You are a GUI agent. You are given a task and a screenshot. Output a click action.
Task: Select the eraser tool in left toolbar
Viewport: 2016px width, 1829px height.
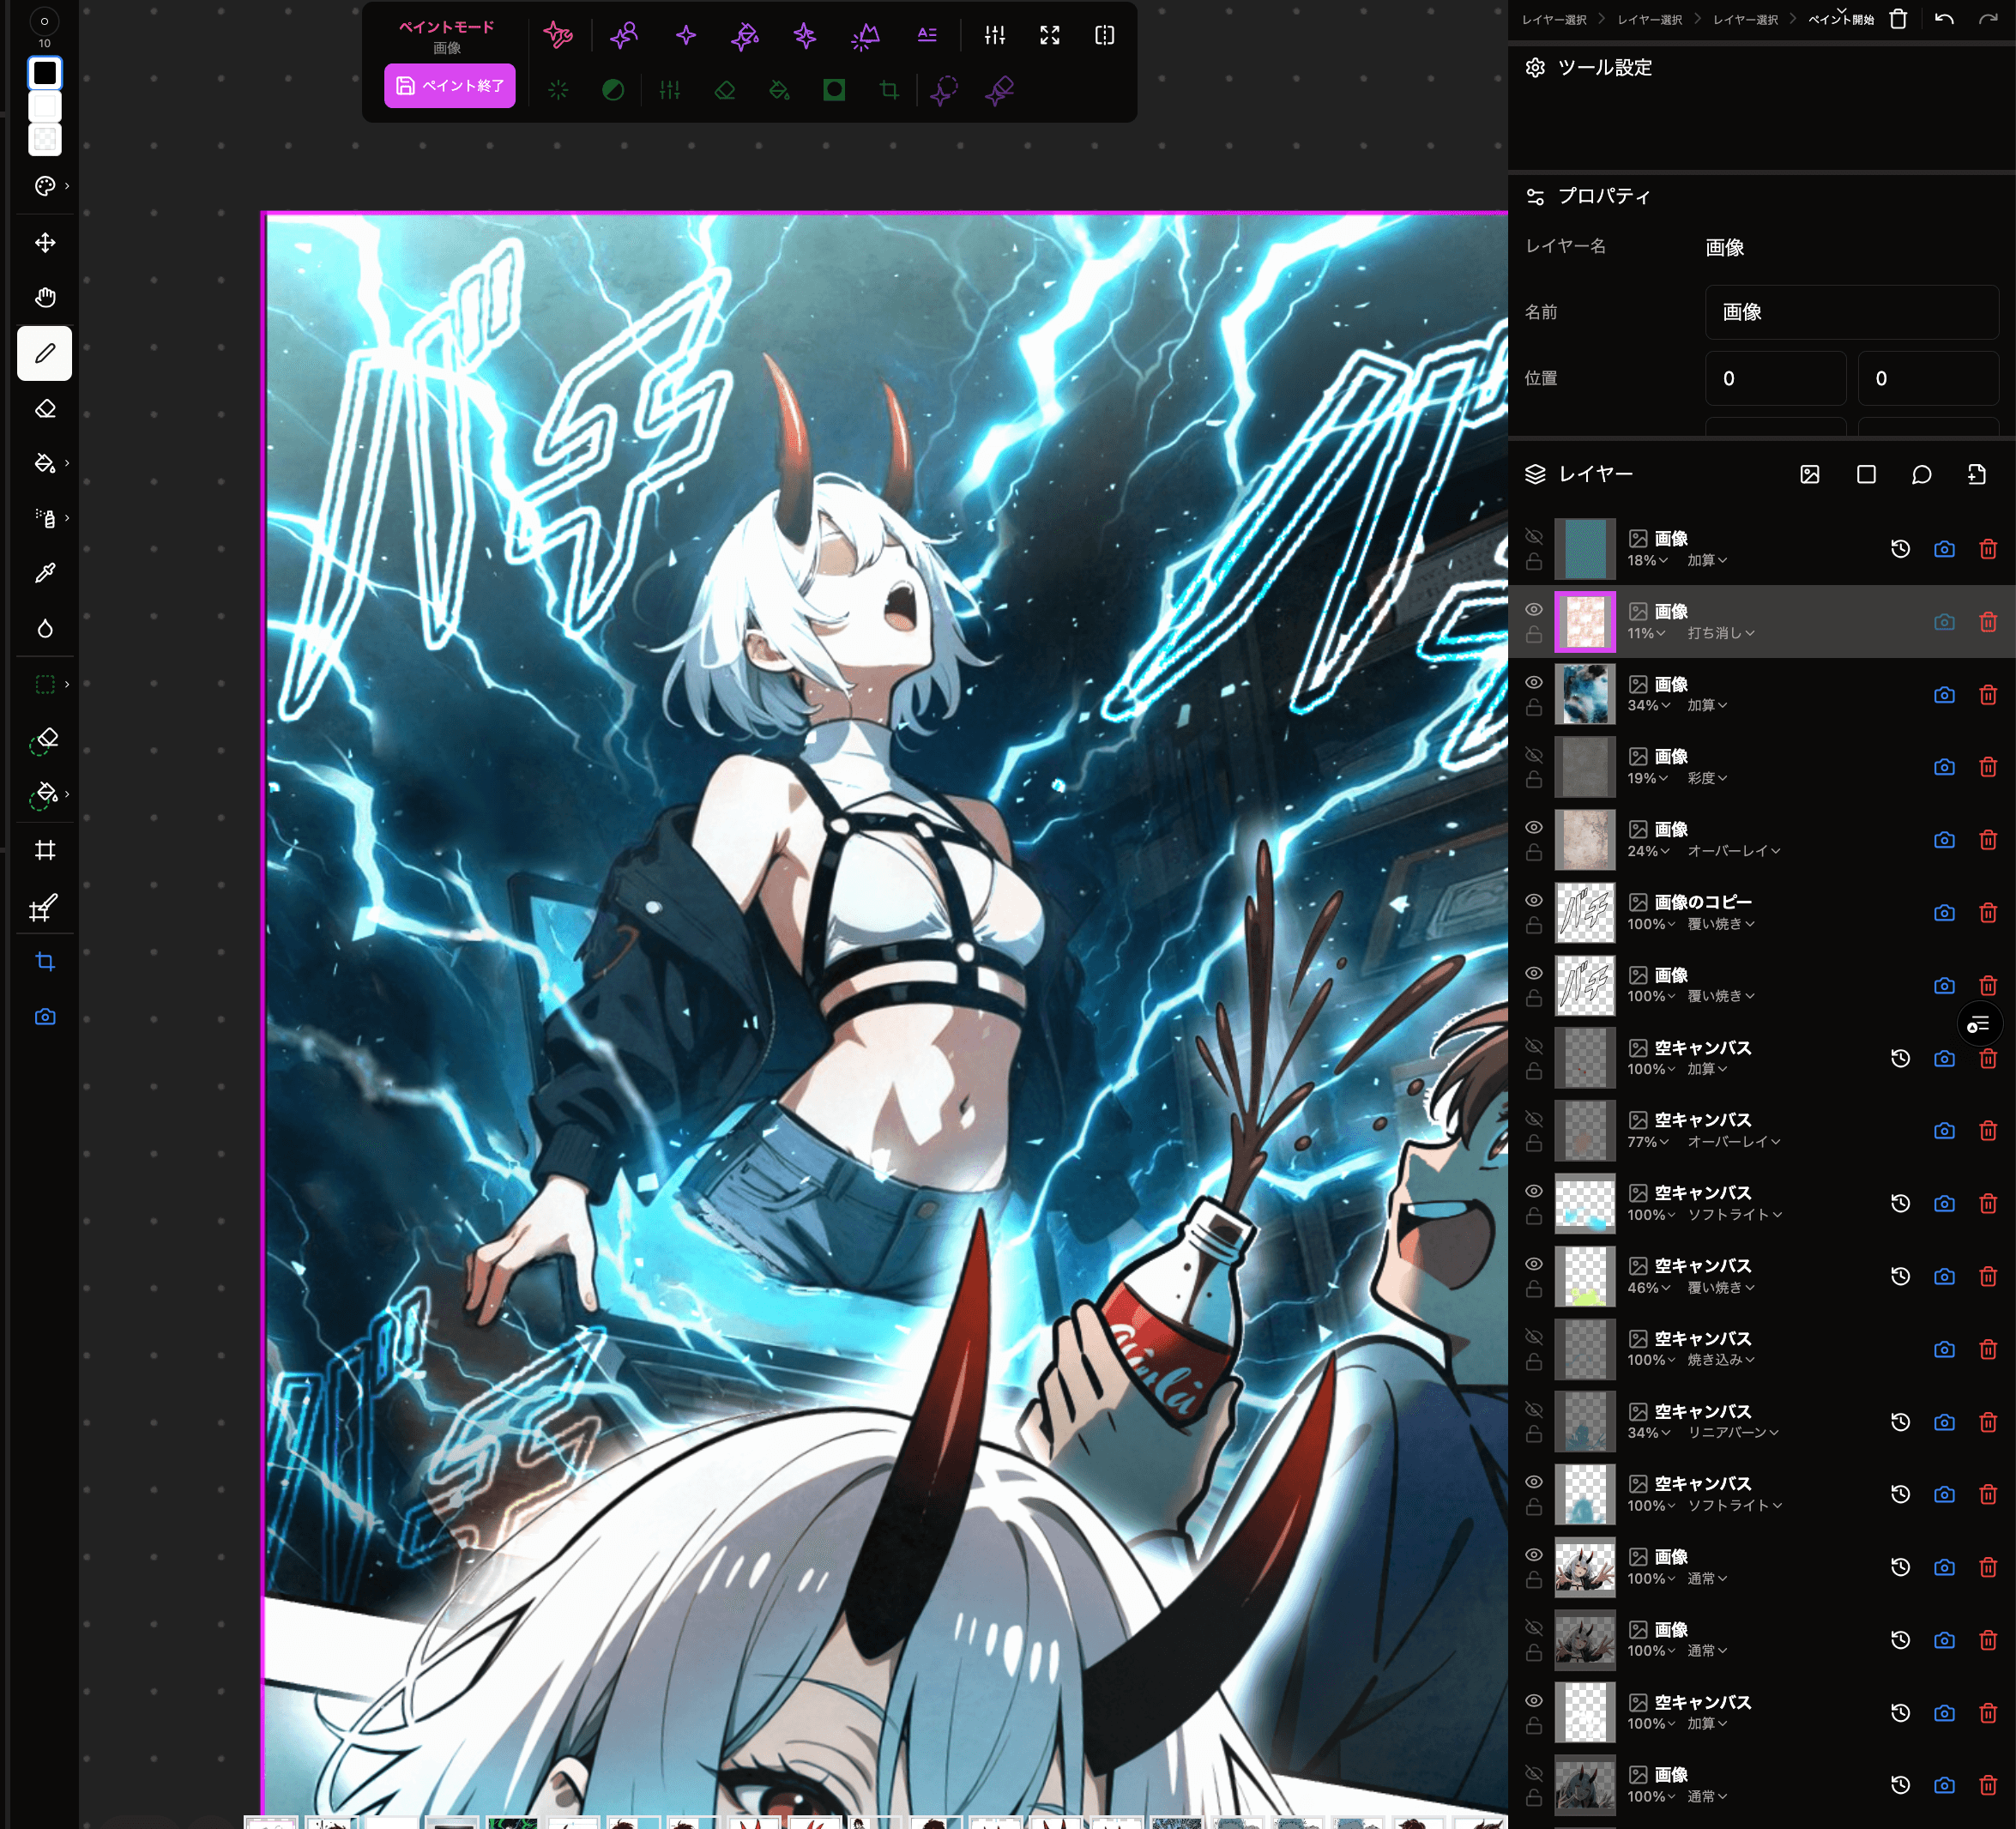[45, 409]
